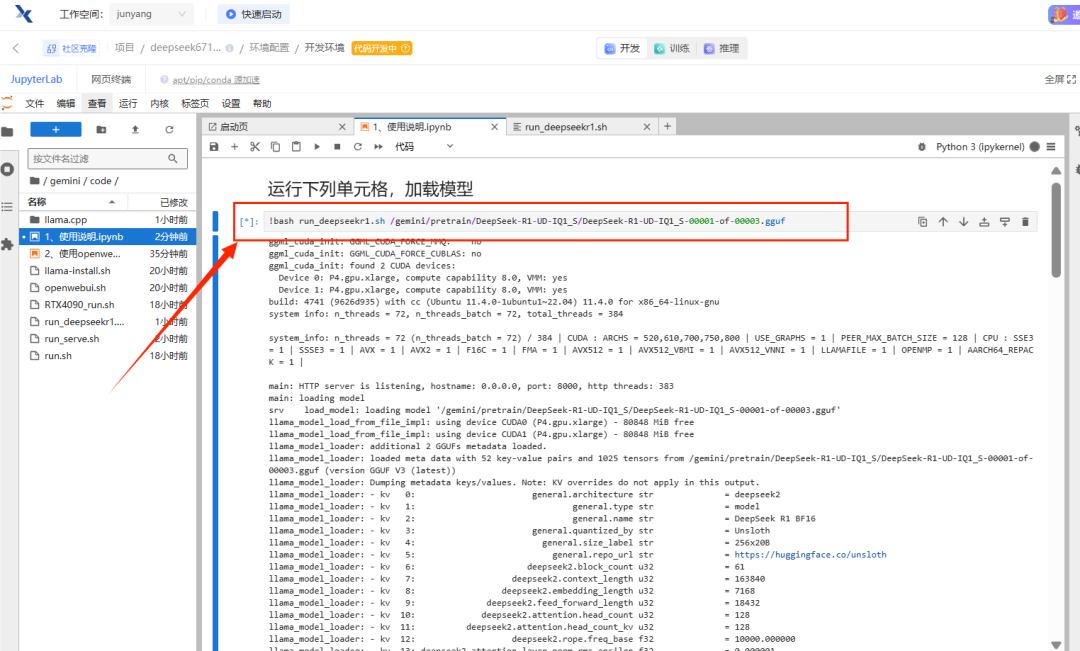Open the apt/pip/conda 源加速 link

(x=216, y=80)
